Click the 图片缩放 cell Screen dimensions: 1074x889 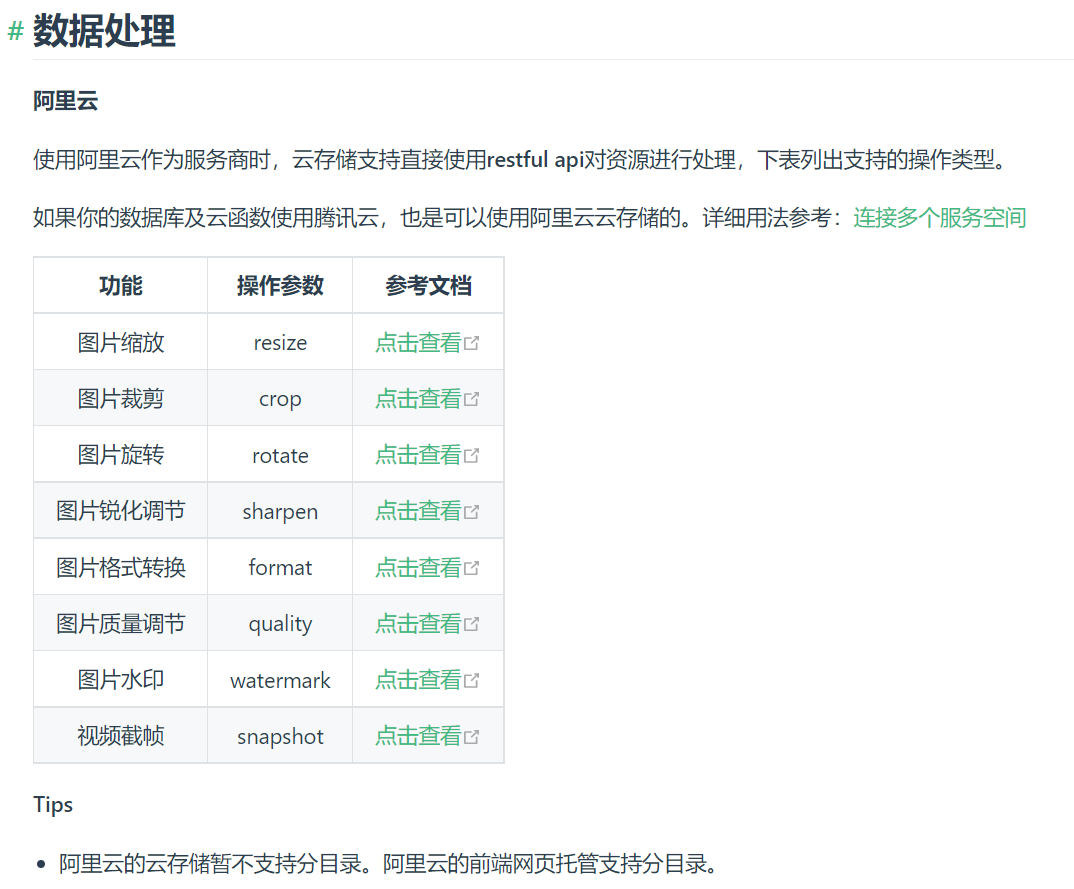pos(121,342)
